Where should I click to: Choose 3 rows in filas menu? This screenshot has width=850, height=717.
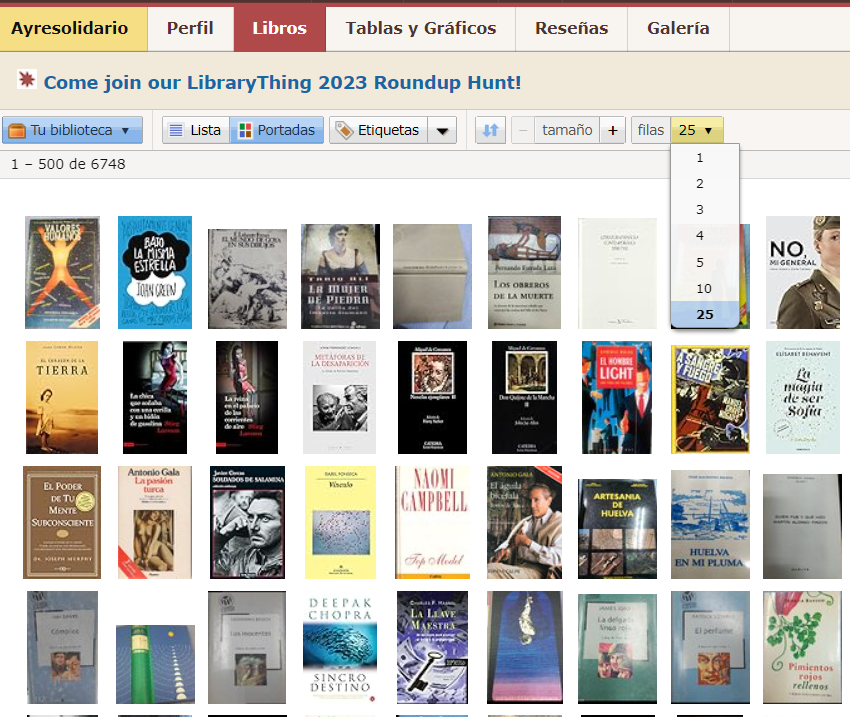(x=705, y=210)
